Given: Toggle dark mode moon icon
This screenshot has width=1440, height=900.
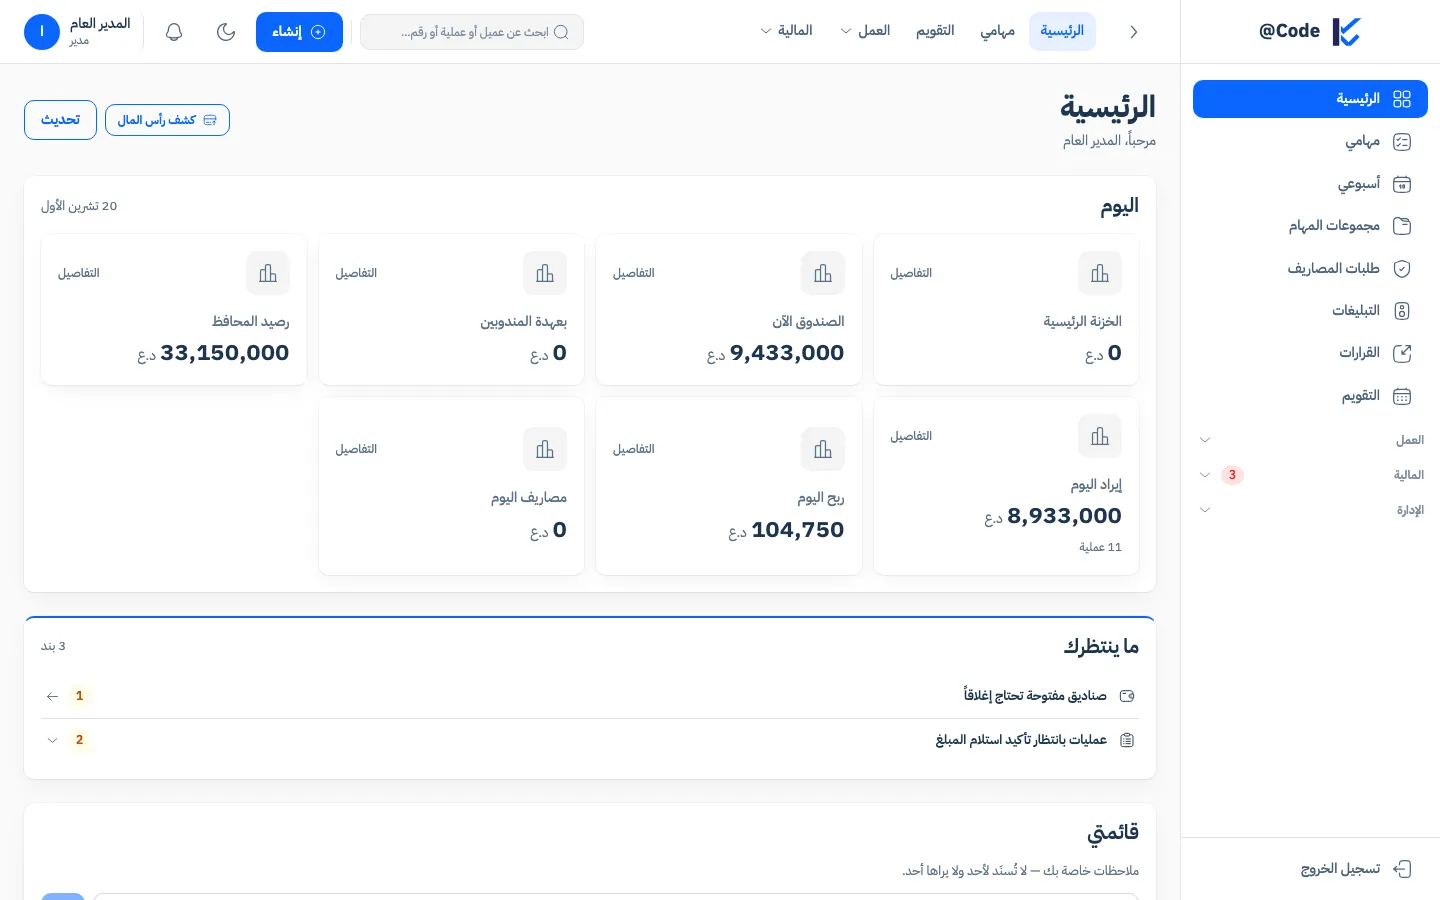Looking at the screenshot, I should click(x=226, y=32).
